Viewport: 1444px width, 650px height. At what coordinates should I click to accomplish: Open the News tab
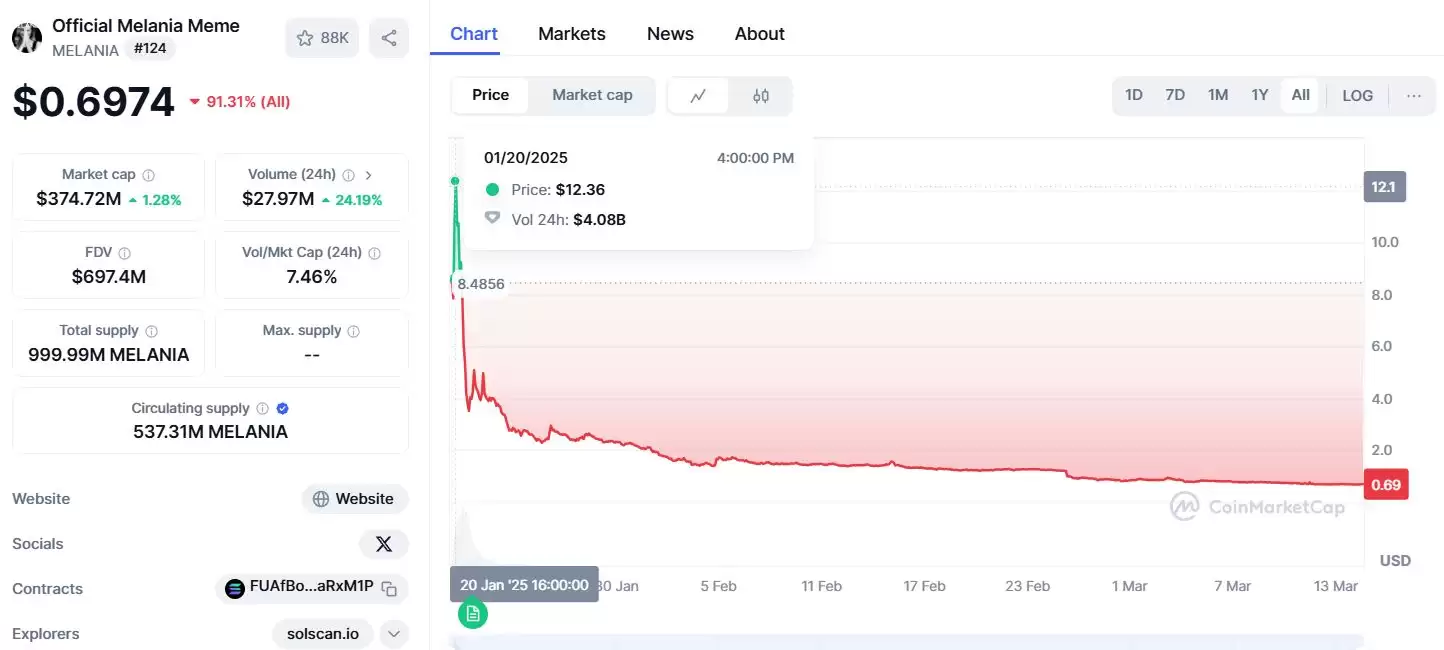(670, 34)
